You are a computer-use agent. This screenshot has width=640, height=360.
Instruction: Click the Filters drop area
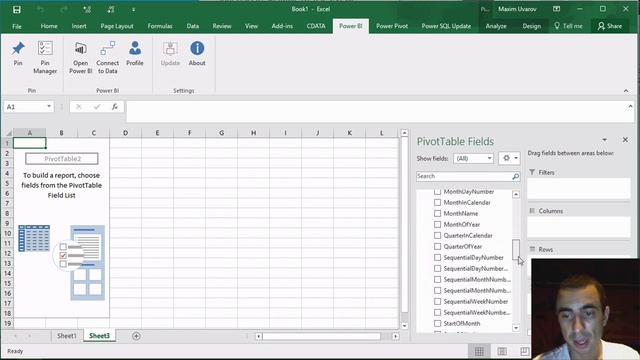579,189
